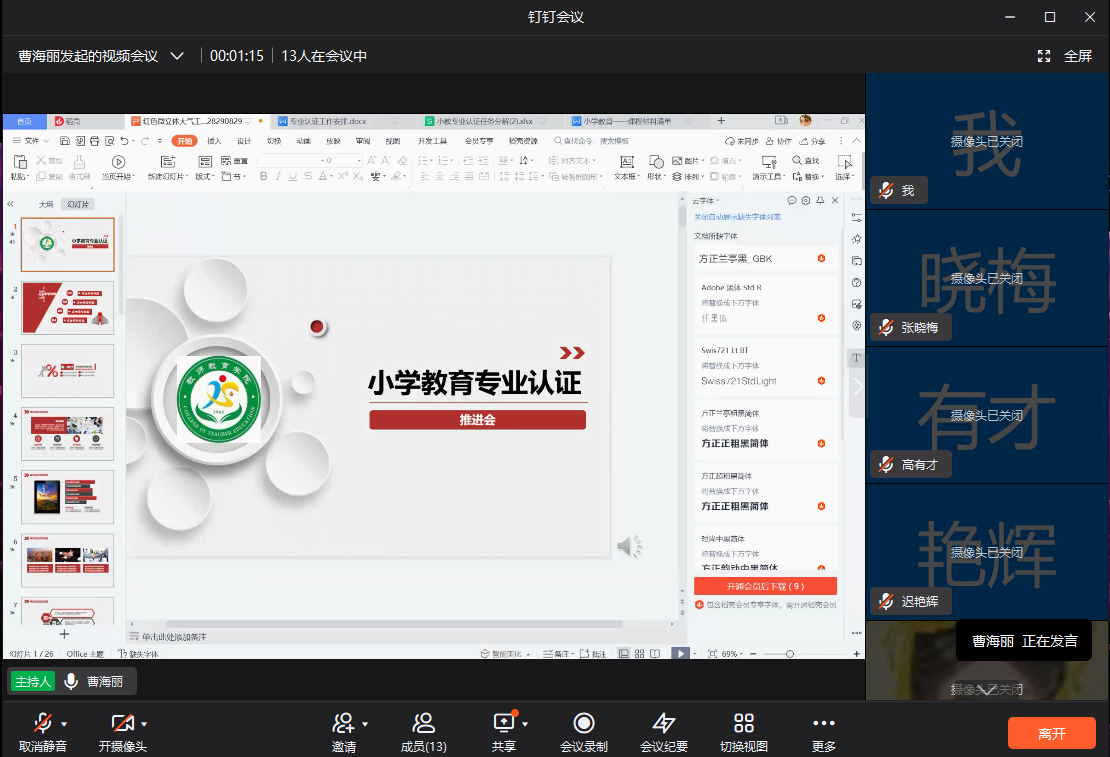Click the 共享 share screen icon
The width and height of the screenshot is (1110, 757).
[503, 723]
